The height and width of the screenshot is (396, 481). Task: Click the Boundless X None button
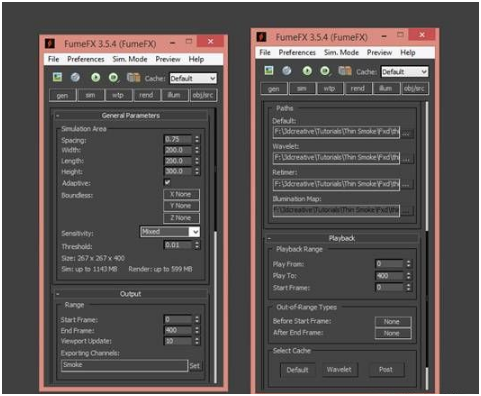coord(181,194)
